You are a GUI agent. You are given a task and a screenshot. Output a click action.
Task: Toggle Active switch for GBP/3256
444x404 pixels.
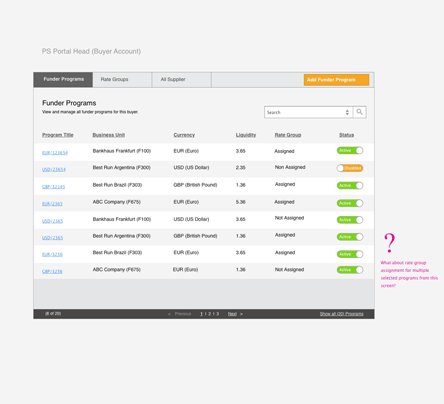click(350, 270)
